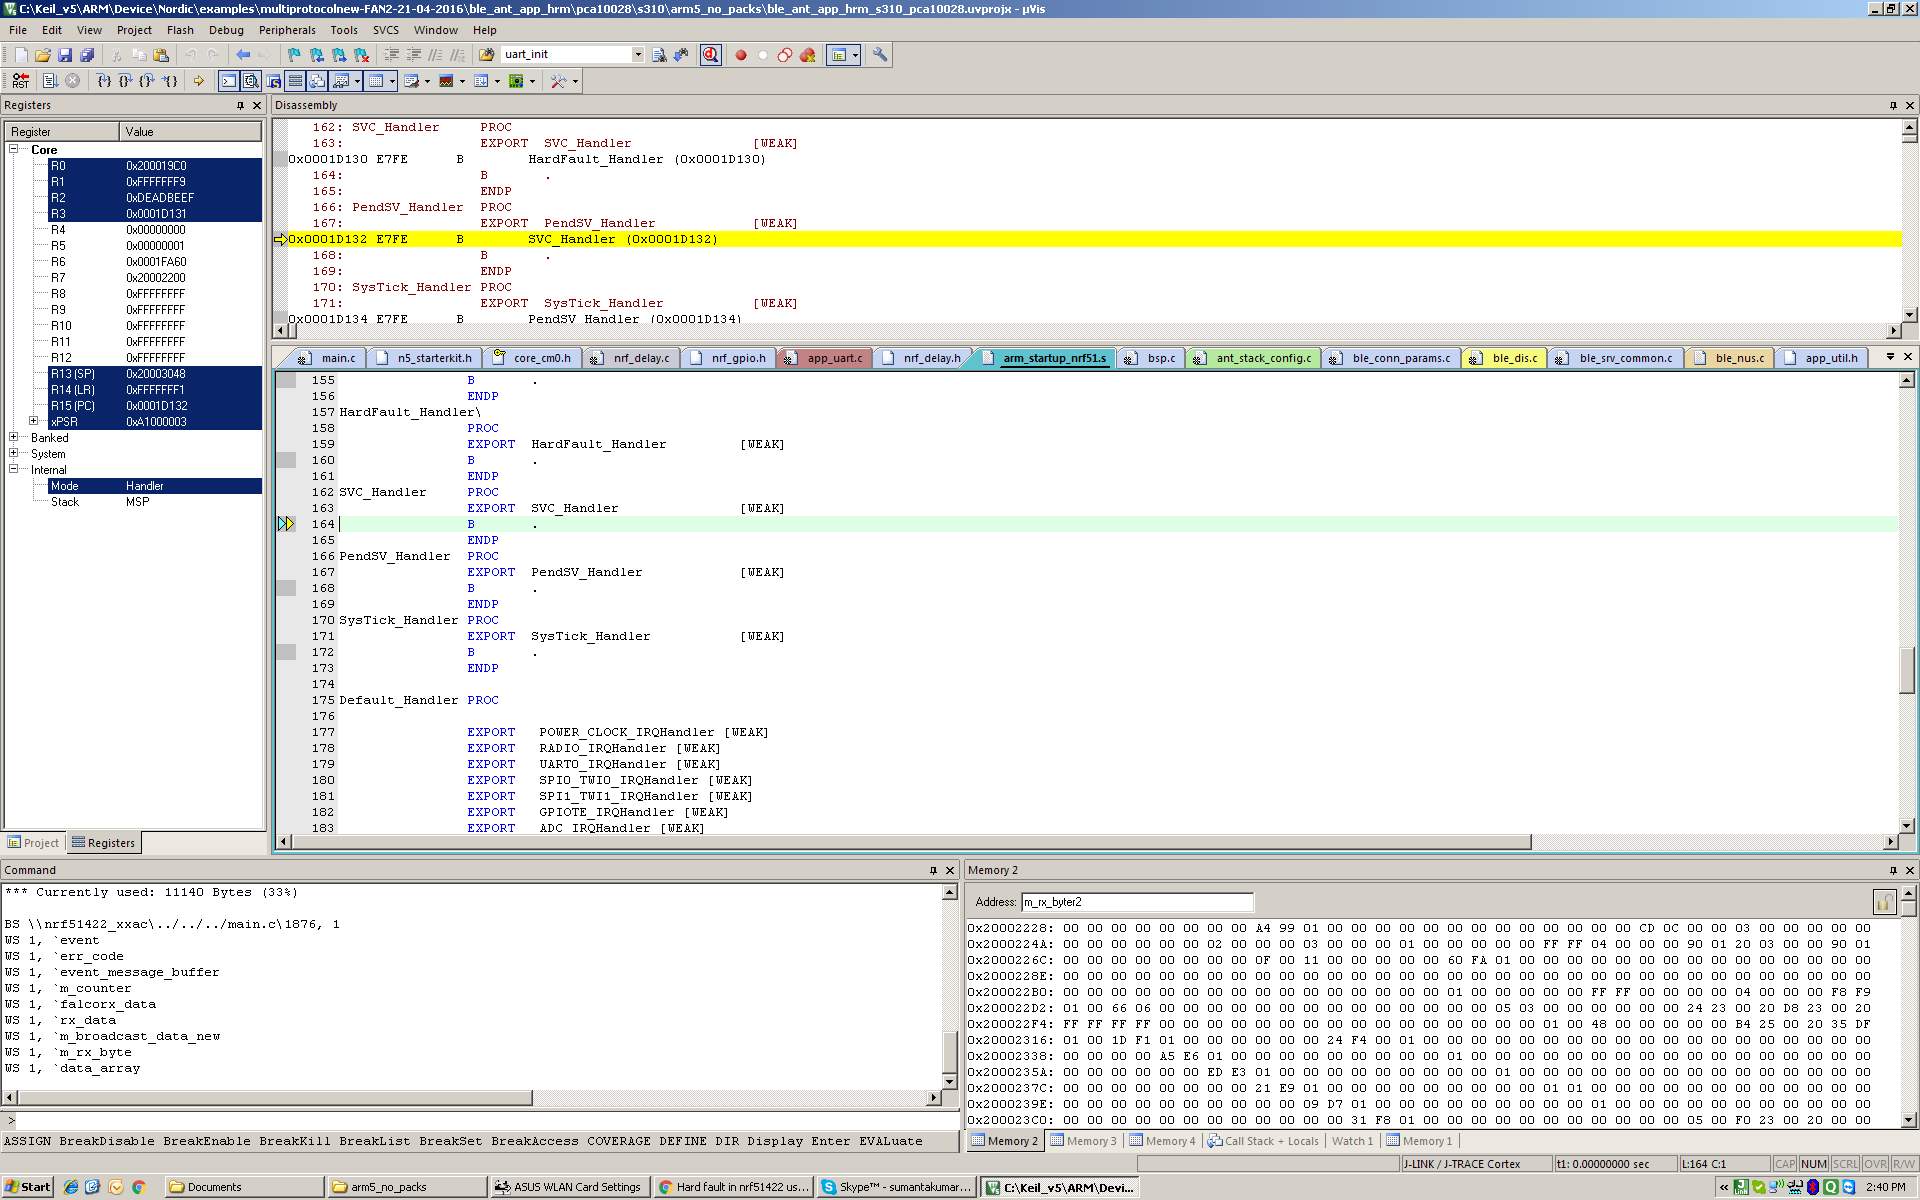Click the Run icon on debug toolbar
The image size is (1920, 1200).
50,81
